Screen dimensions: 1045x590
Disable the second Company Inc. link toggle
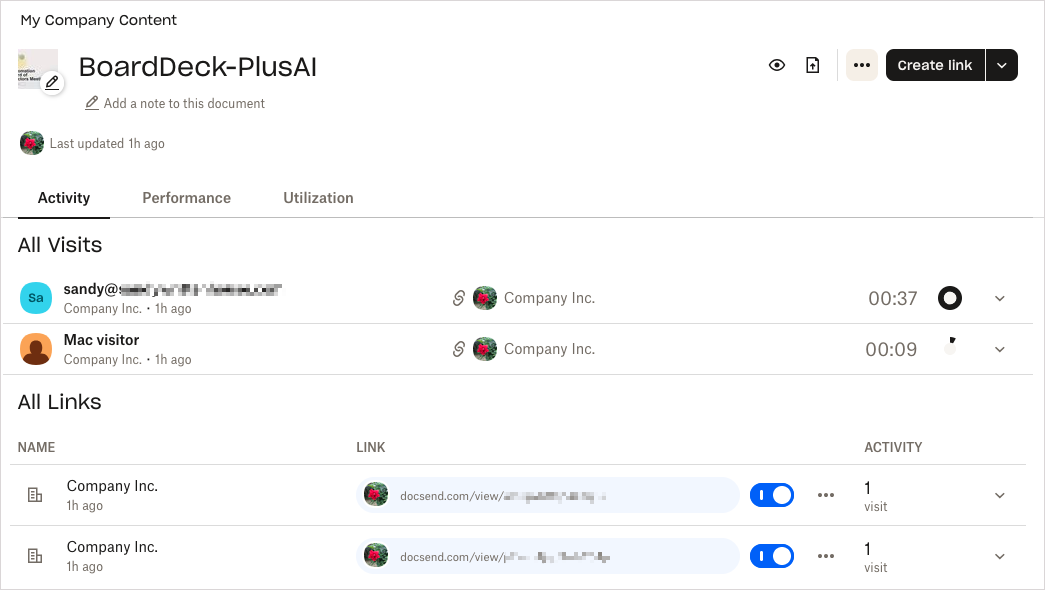click(772, 556)
